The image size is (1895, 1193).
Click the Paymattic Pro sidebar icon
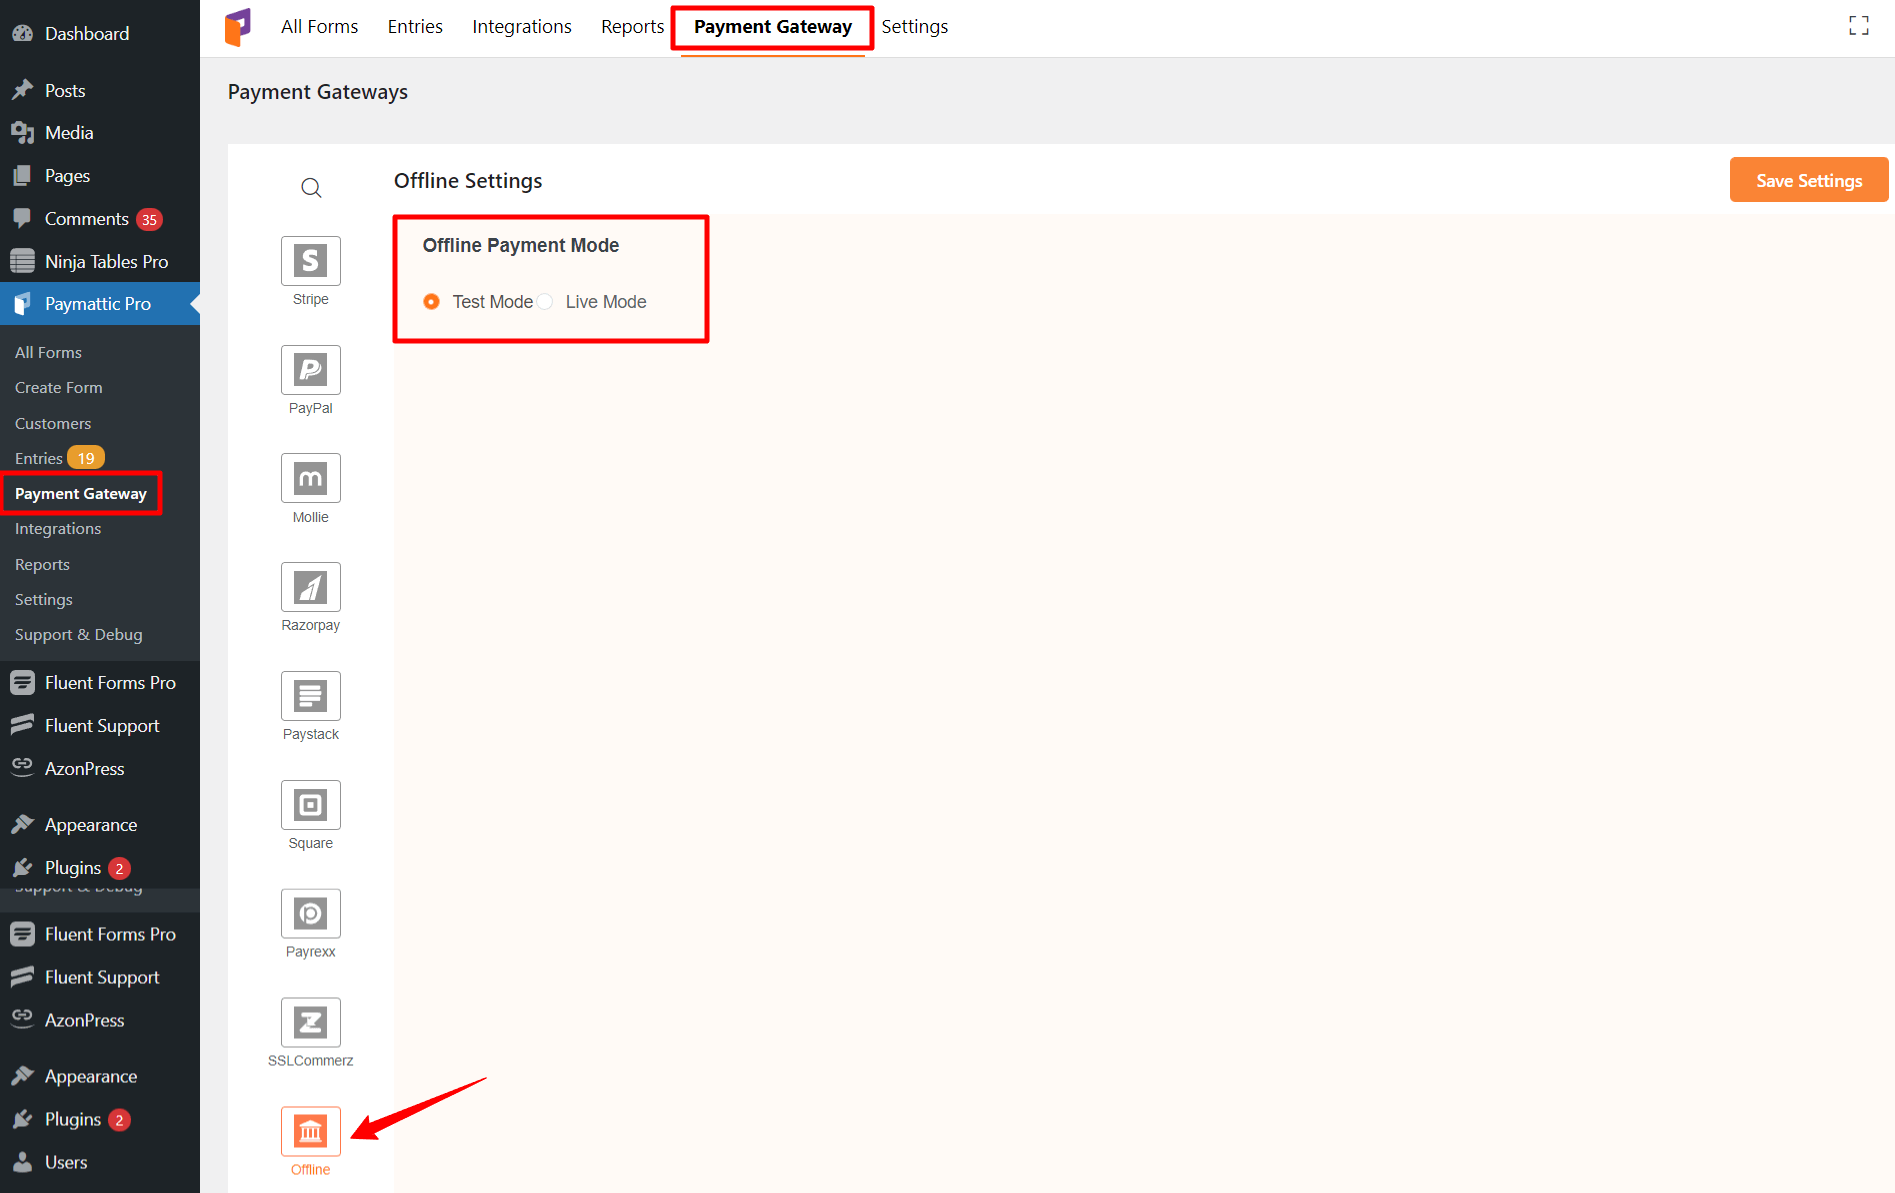[22, 304]
